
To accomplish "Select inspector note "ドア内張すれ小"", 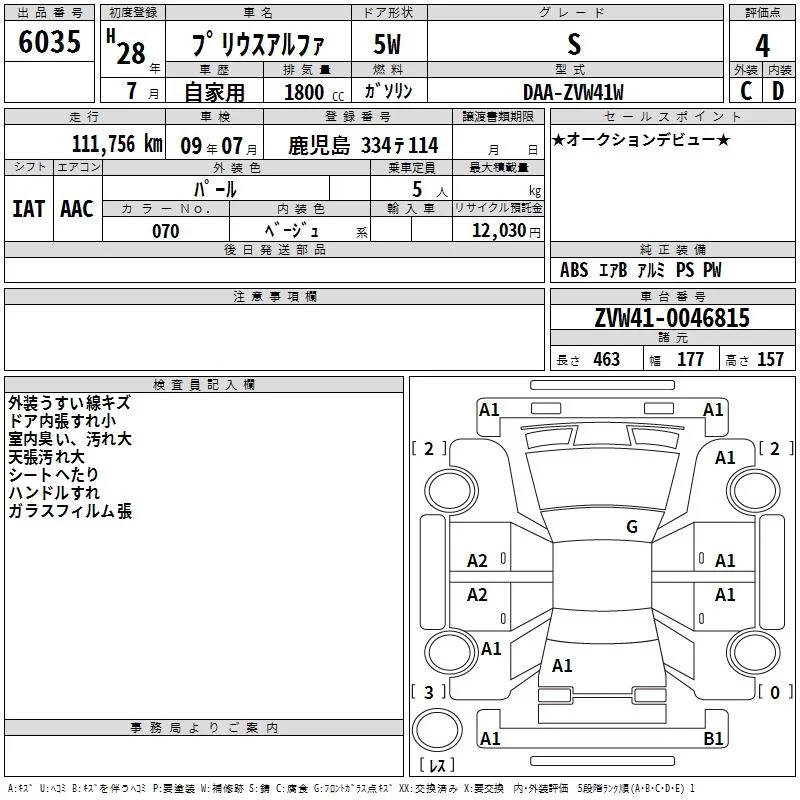I will [62, 421].
